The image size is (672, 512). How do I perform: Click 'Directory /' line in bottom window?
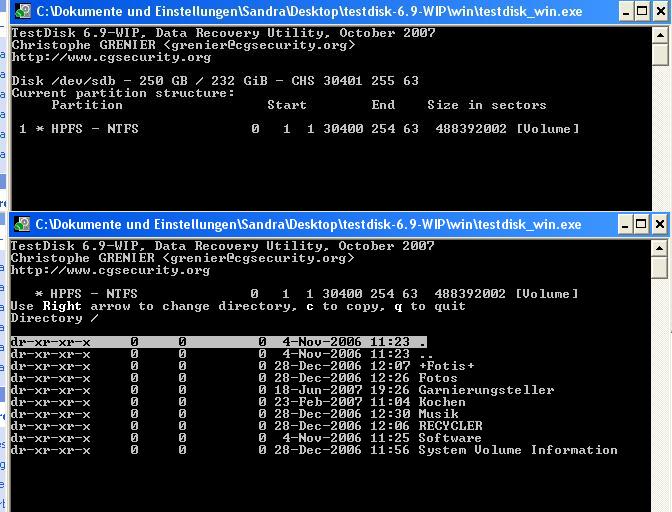pos(54,318)
